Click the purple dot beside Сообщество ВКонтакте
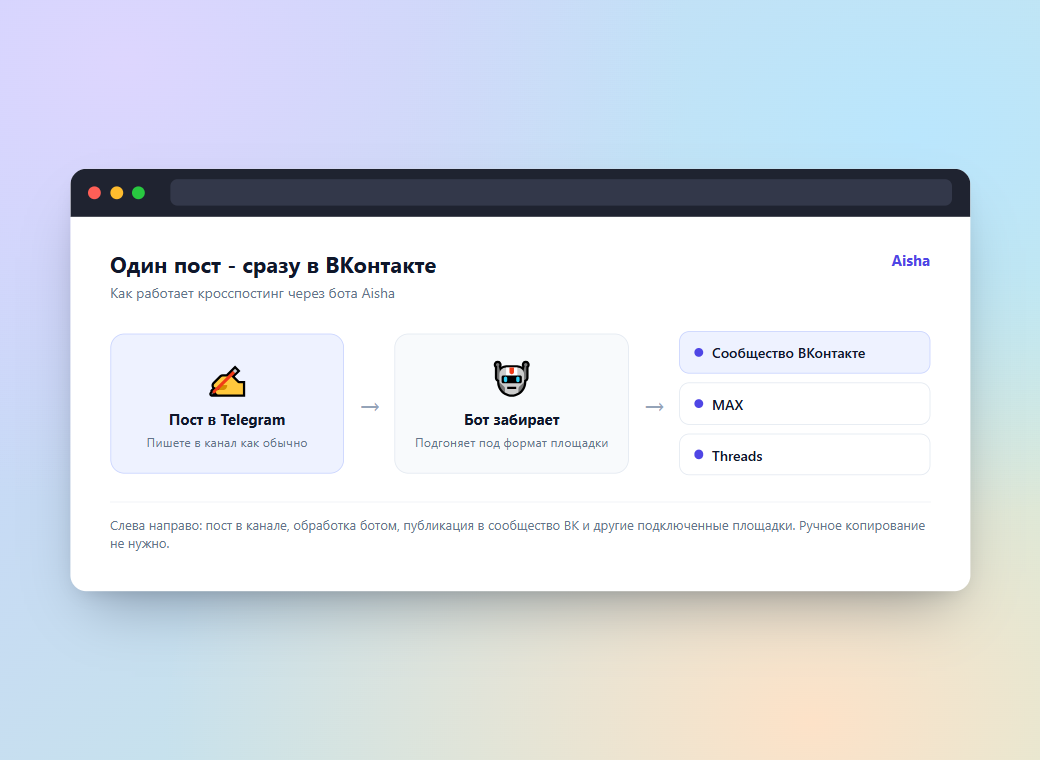This screenshot has height=760, width=1040. [698, 353]
